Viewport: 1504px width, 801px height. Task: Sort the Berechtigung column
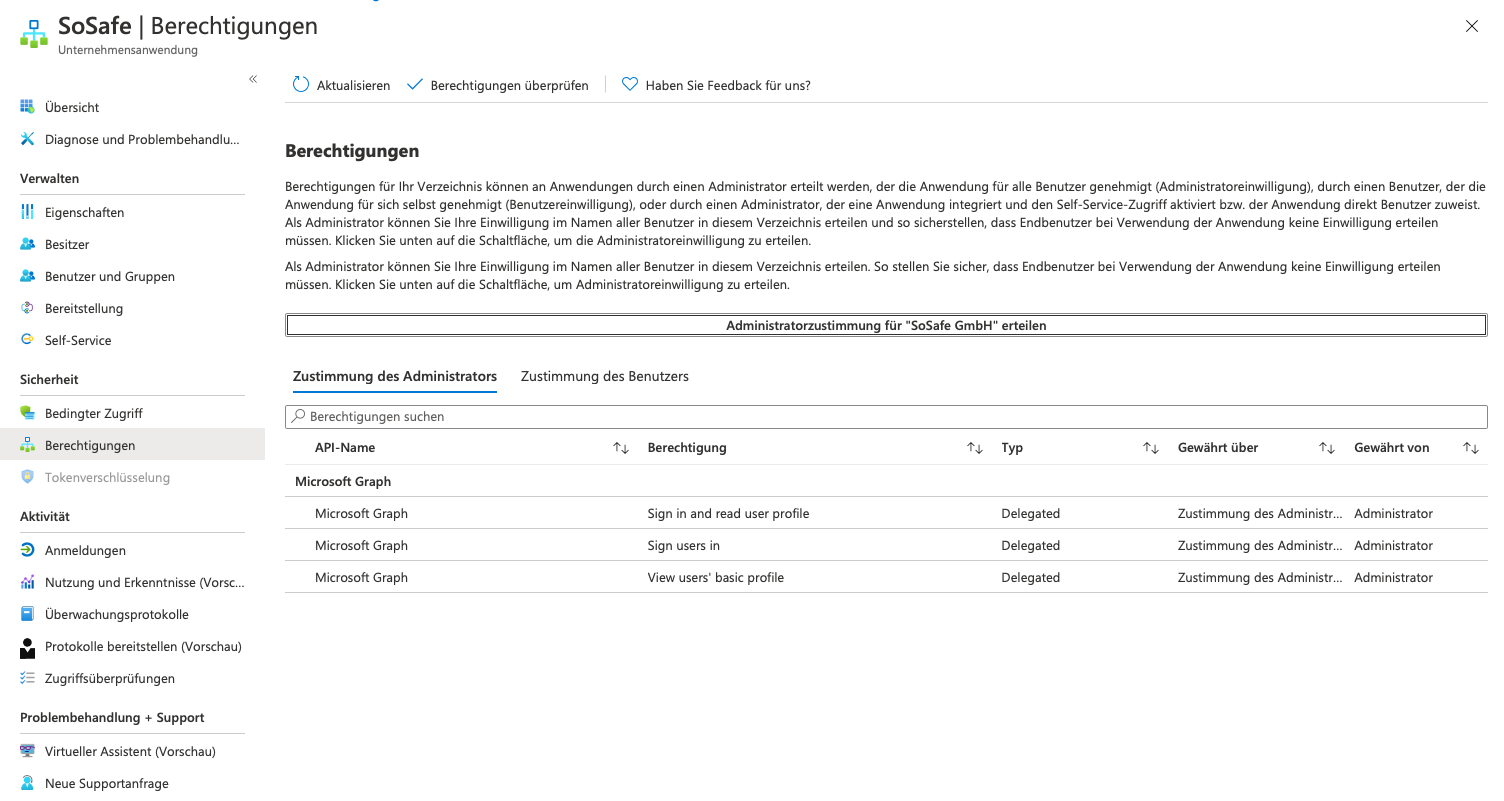(975, 448)
